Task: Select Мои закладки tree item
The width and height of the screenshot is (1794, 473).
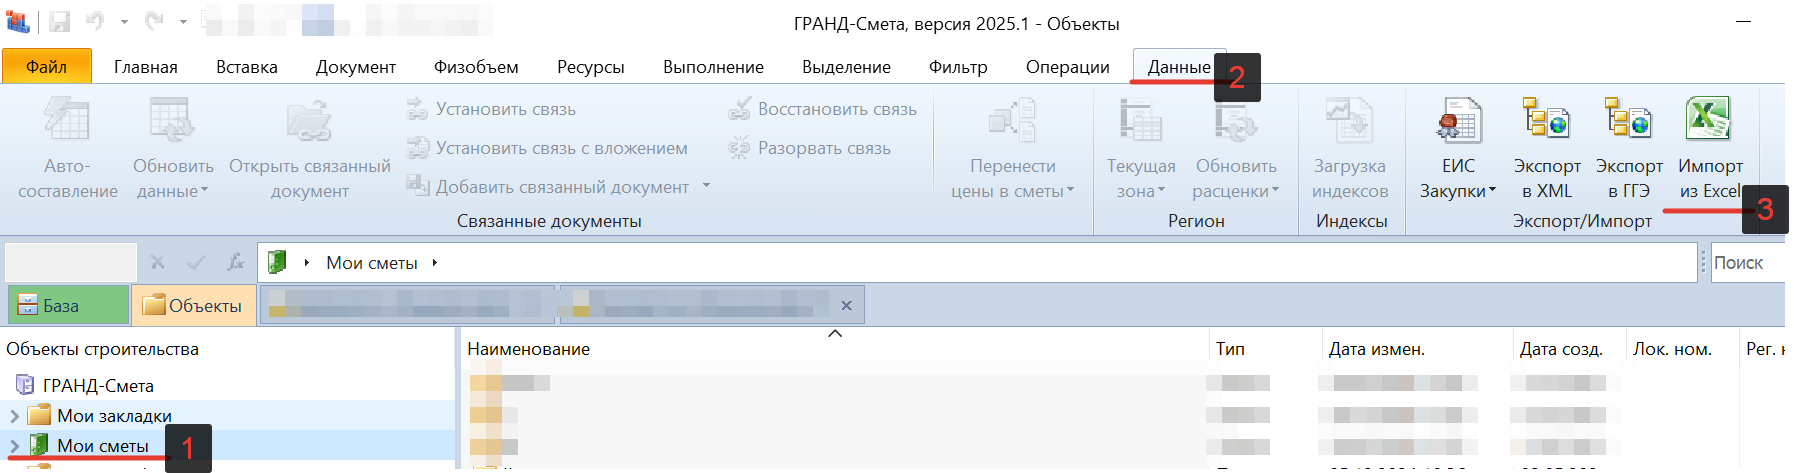Action: 114,415
